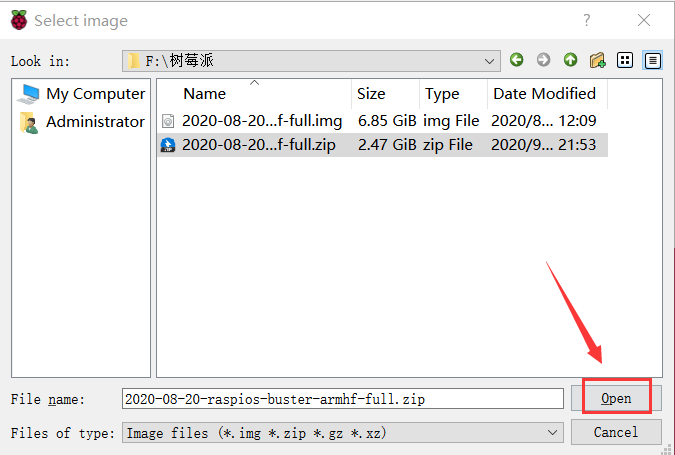Click the 2.47 GiB size cell
Viewport: 675px width, 455px height.
[x=387, y=145]
